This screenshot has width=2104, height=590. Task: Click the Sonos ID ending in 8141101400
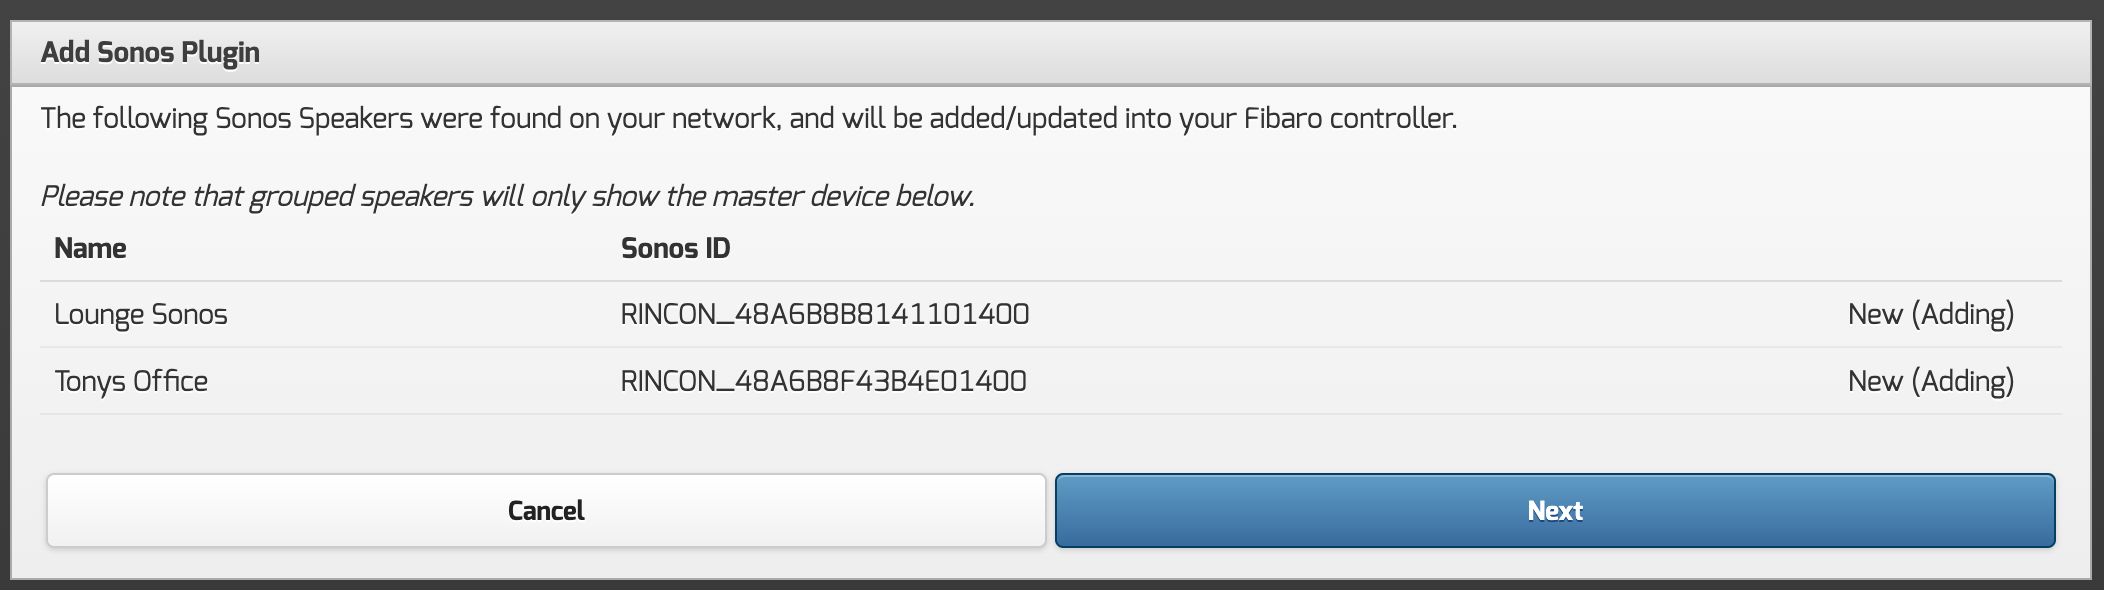(x=824, y=315)
